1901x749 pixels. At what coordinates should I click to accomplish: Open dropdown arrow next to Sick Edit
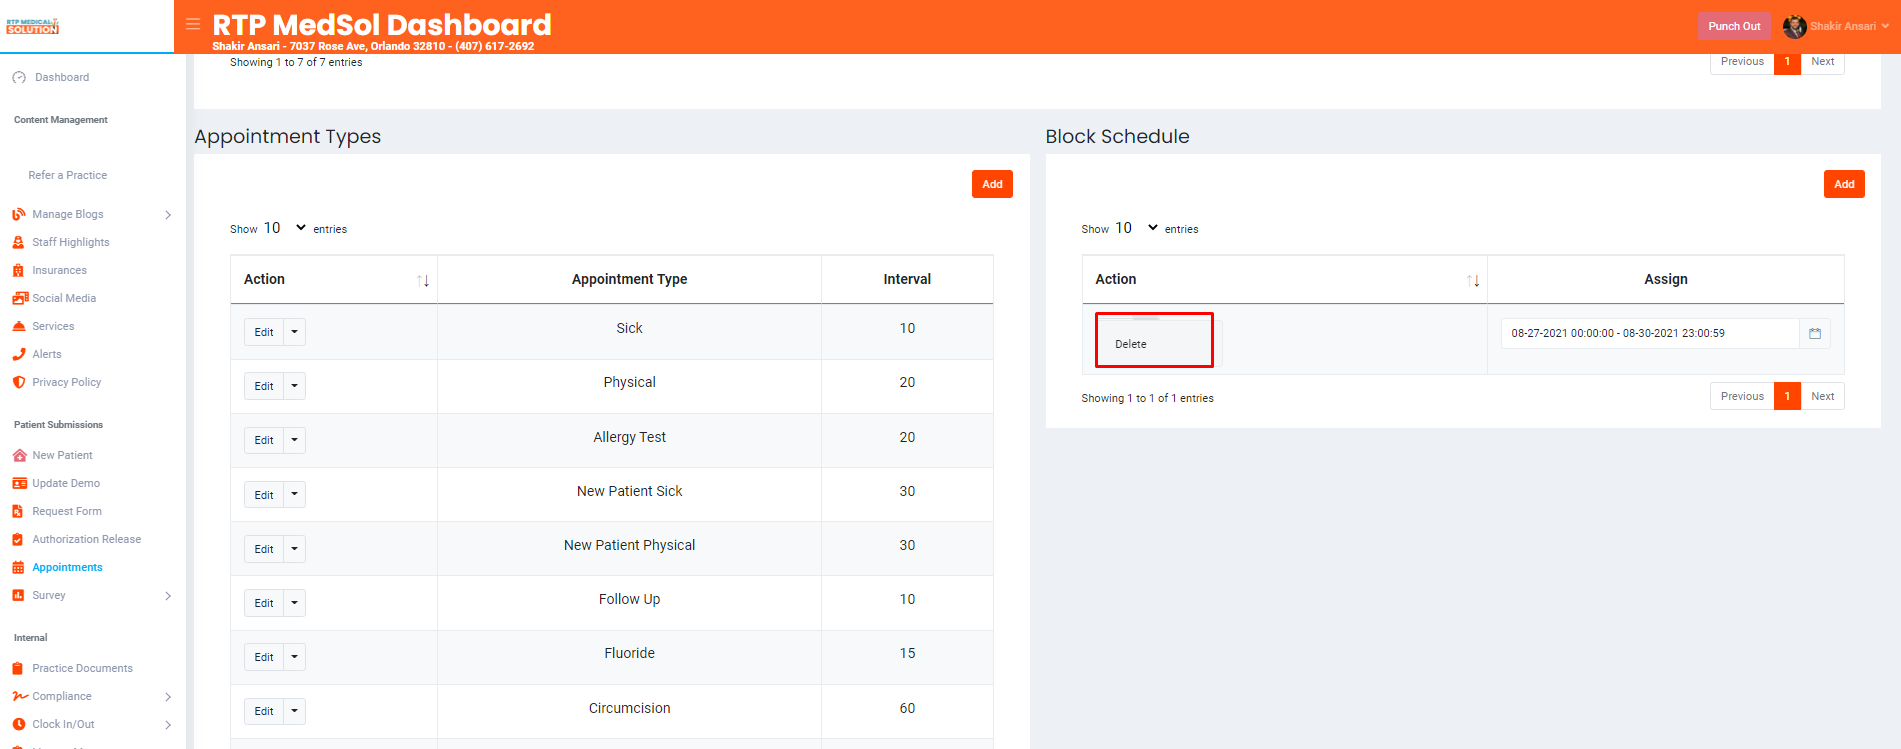(x=295, y=332)
